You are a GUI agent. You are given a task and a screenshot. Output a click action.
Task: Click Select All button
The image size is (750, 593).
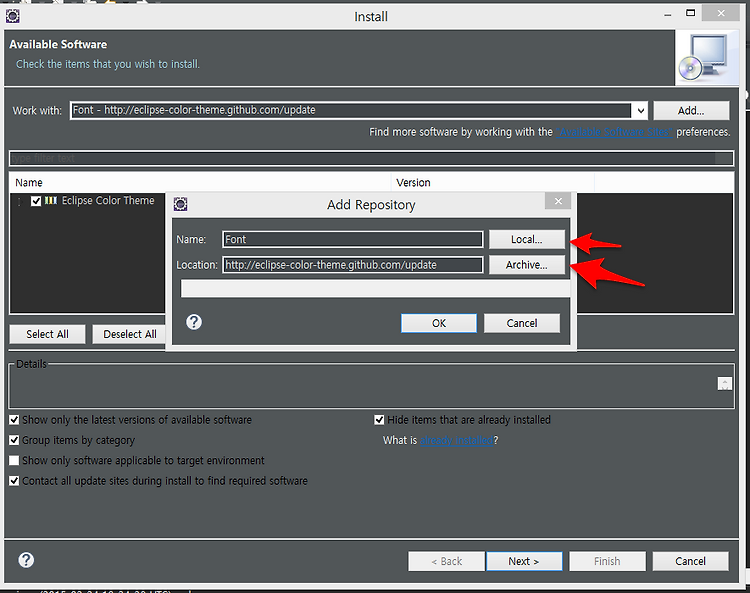[x=47, y=334]
